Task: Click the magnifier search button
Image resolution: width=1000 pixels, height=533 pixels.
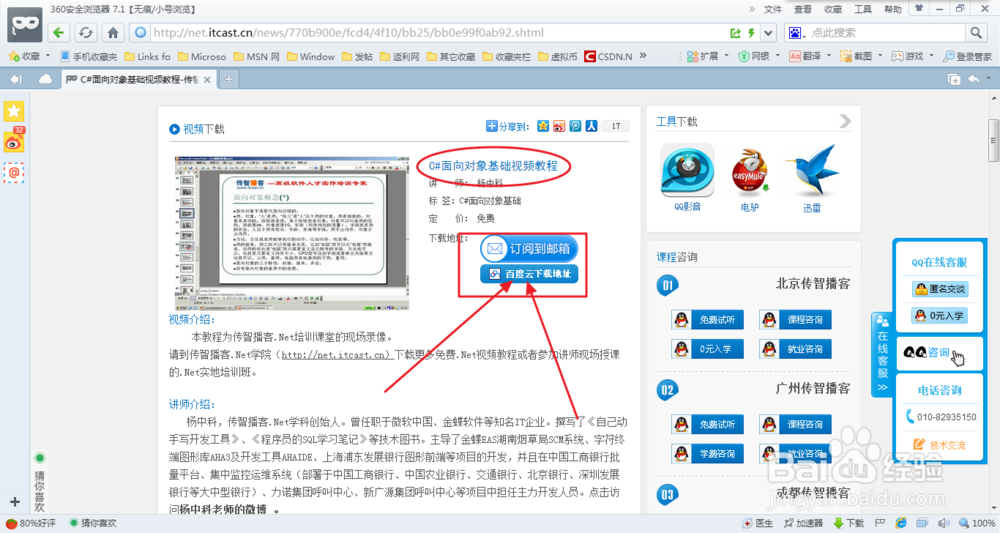Action: (976, 33)
